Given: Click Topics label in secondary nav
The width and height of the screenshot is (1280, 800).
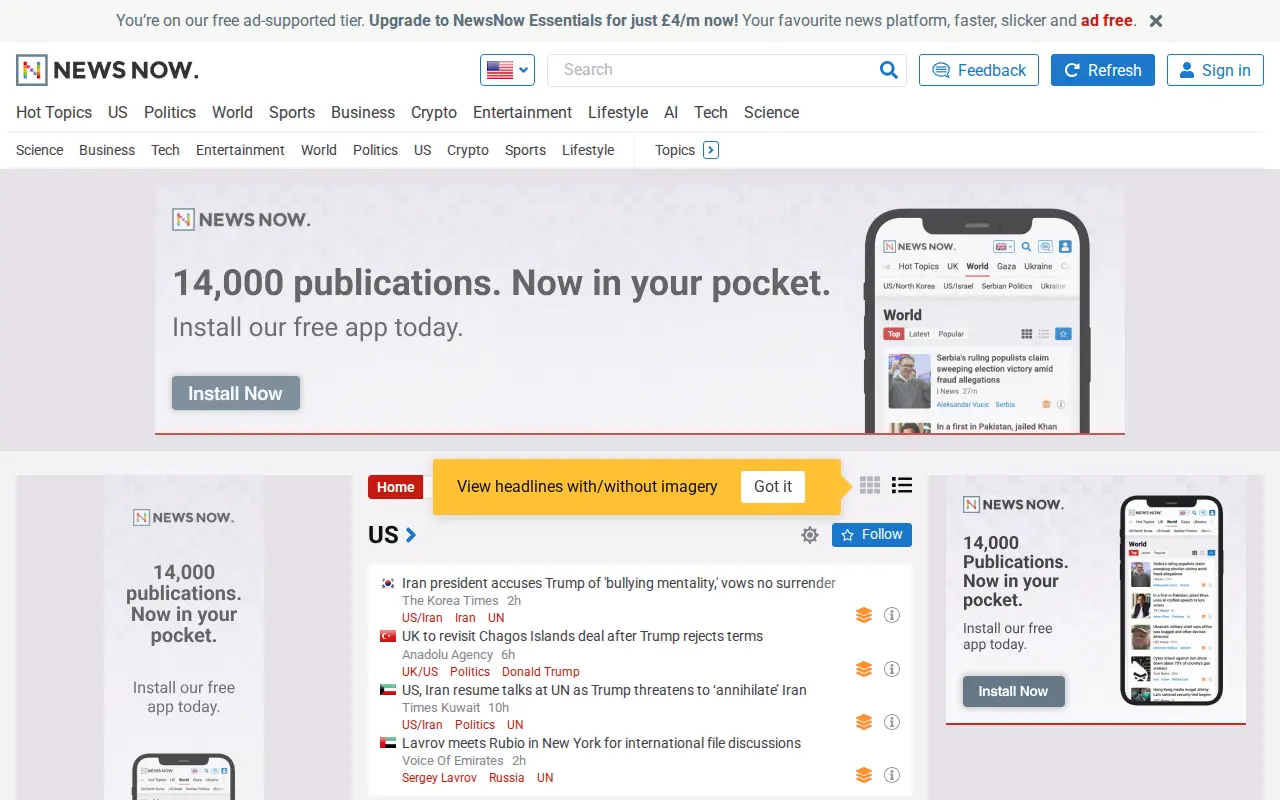Looking at the screenshot, I should coord(675,150).
